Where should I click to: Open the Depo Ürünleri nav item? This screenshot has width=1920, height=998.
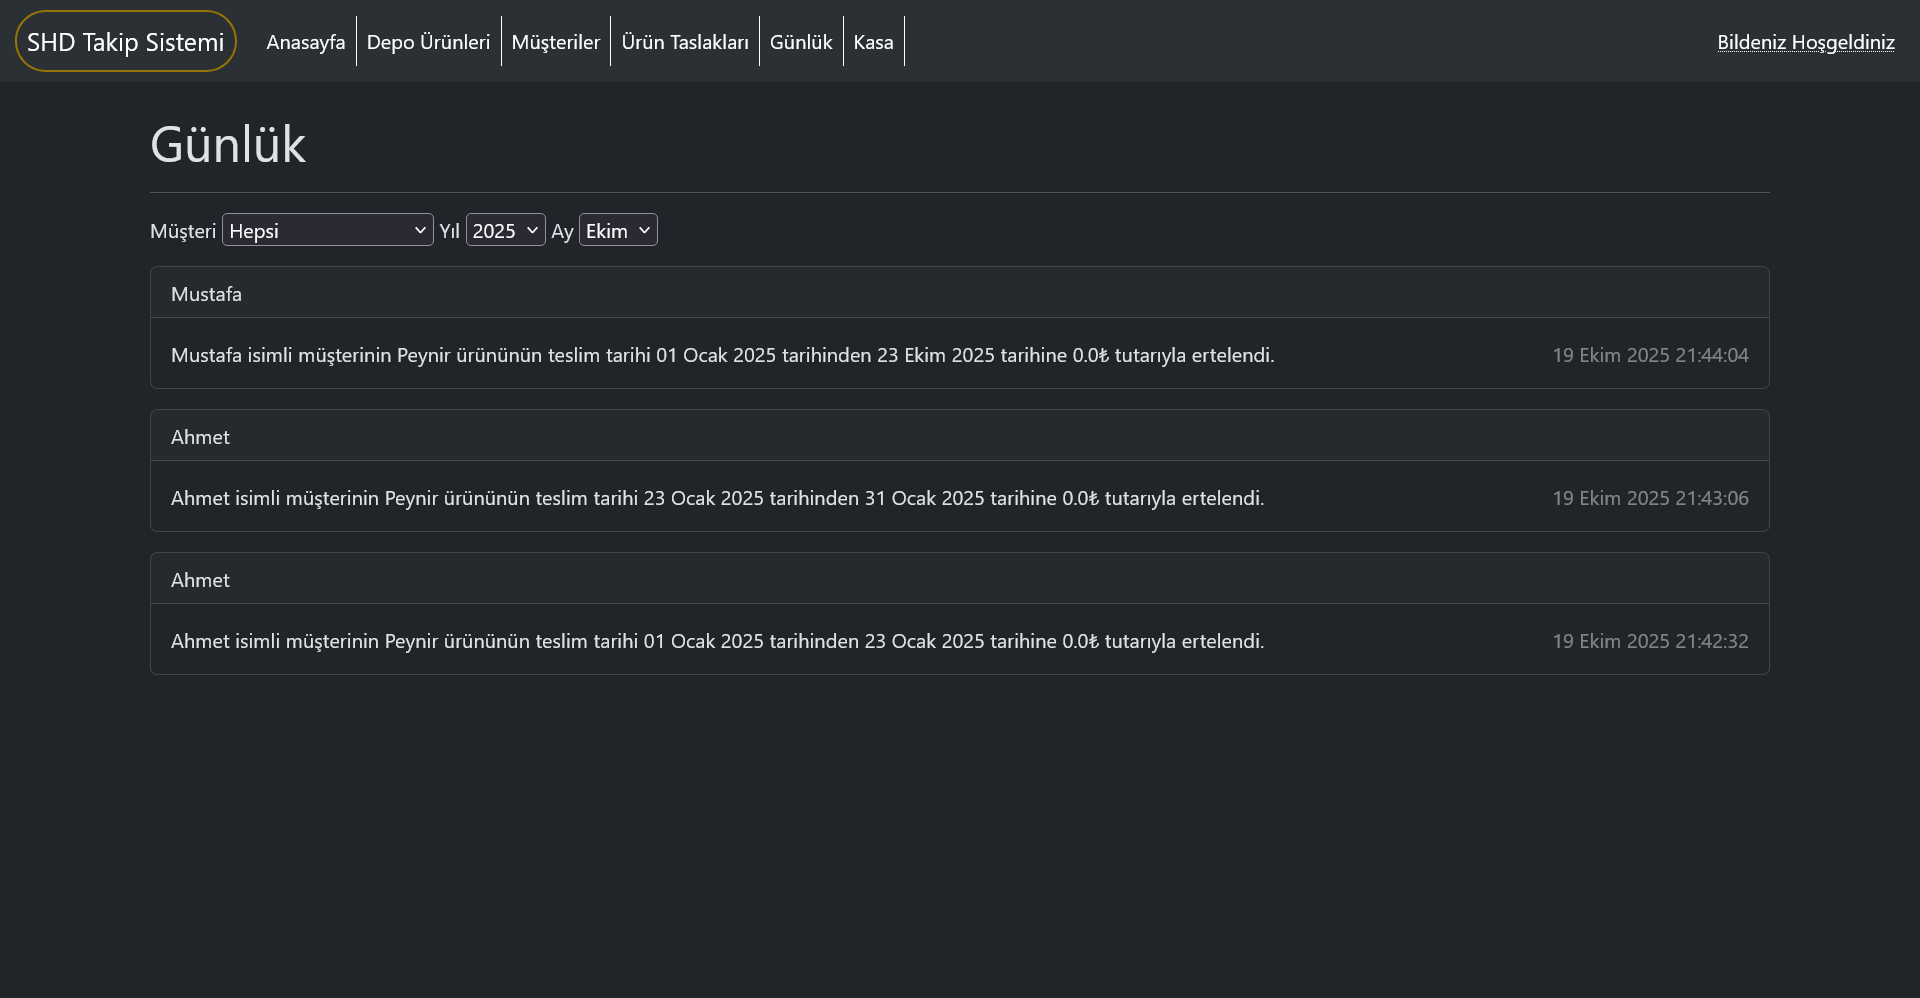point(428,42)
